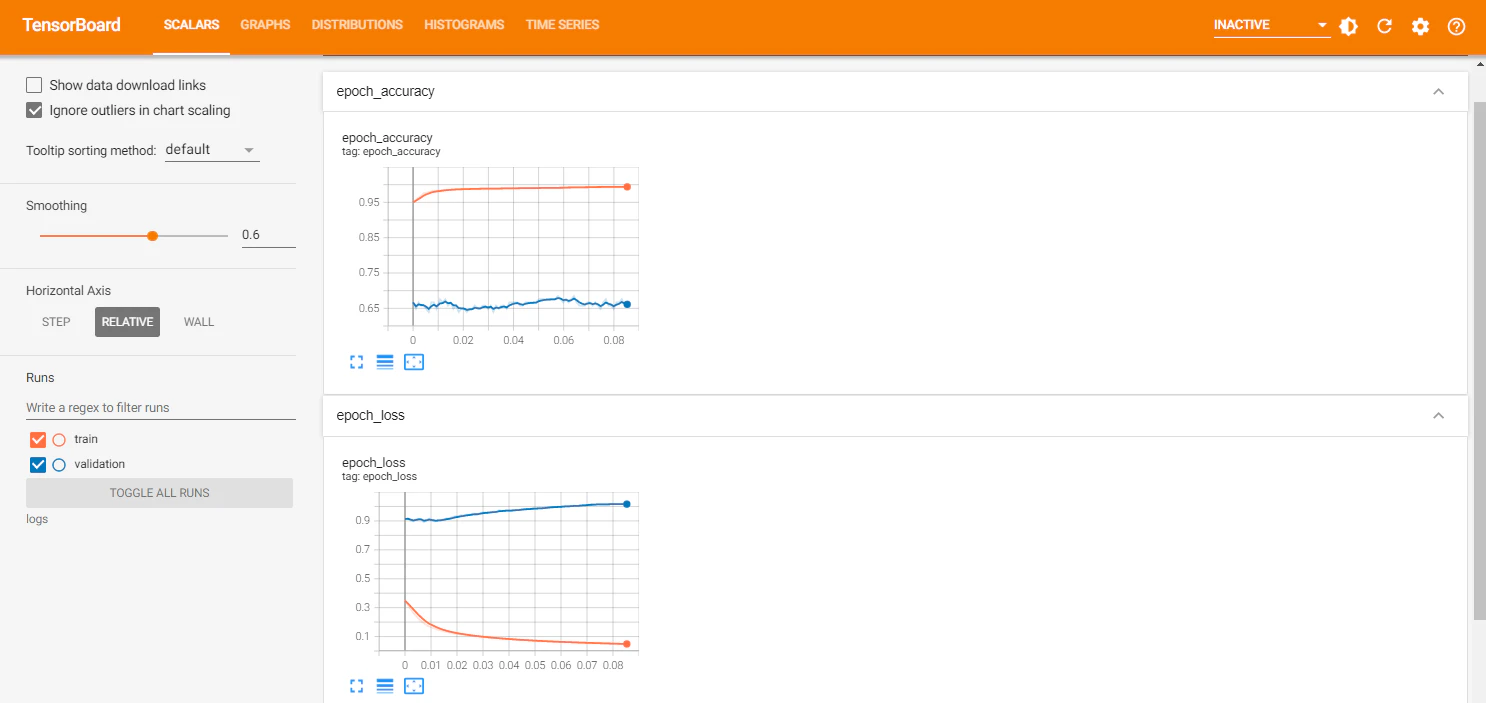Switch to the GRAPHS tab

pos(265,25)
